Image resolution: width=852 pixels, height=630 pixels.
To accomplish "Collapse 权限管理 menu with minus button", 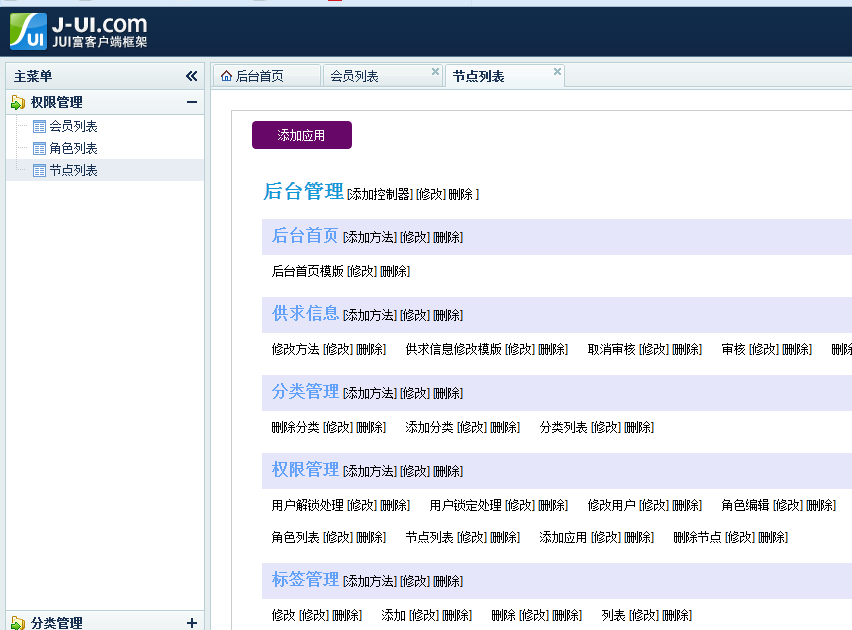I will tap(191, 102).
